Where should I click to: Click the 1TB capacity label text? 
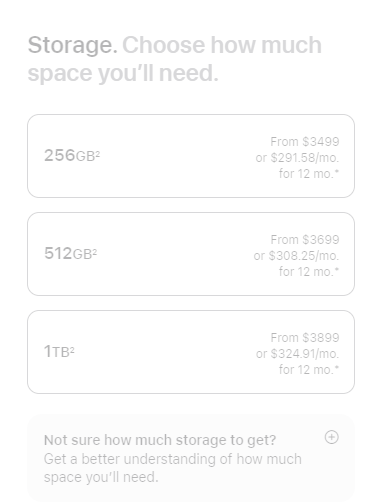click(x=59, y=351)
